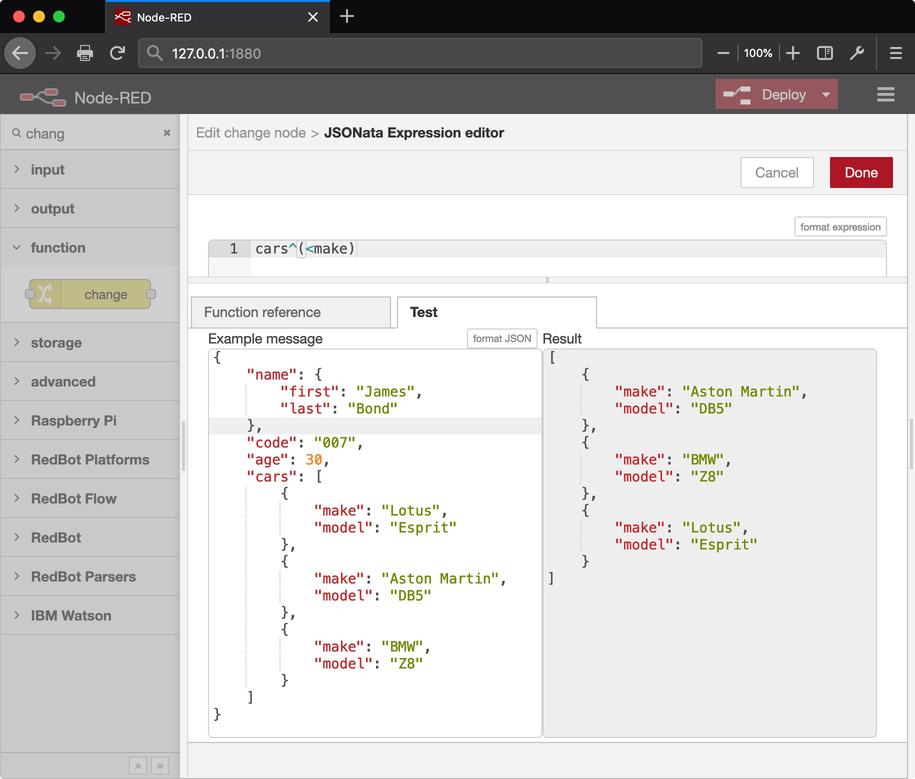Click the red Done button
The width and height of the screenshot is (915, 779).
point(861,173)
